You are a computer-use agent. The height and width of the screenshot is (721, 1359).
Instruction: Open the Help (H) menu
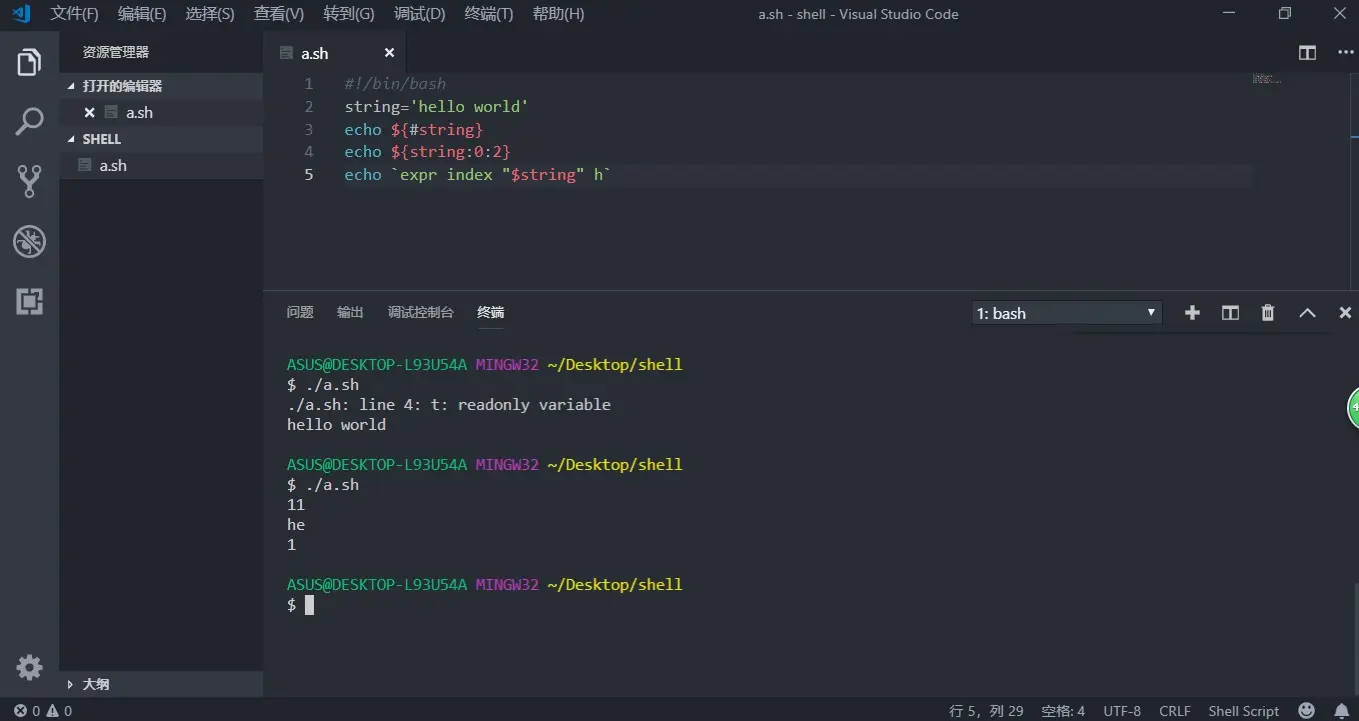click(558, 14)
